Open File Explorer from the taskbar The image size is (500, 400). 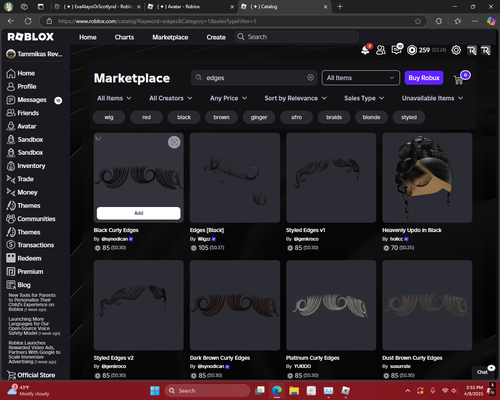[294, 391]
